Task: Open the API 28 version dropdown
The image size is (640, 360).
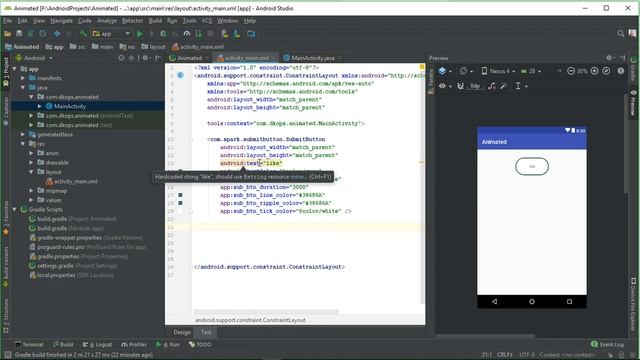Action: point(531,71)
